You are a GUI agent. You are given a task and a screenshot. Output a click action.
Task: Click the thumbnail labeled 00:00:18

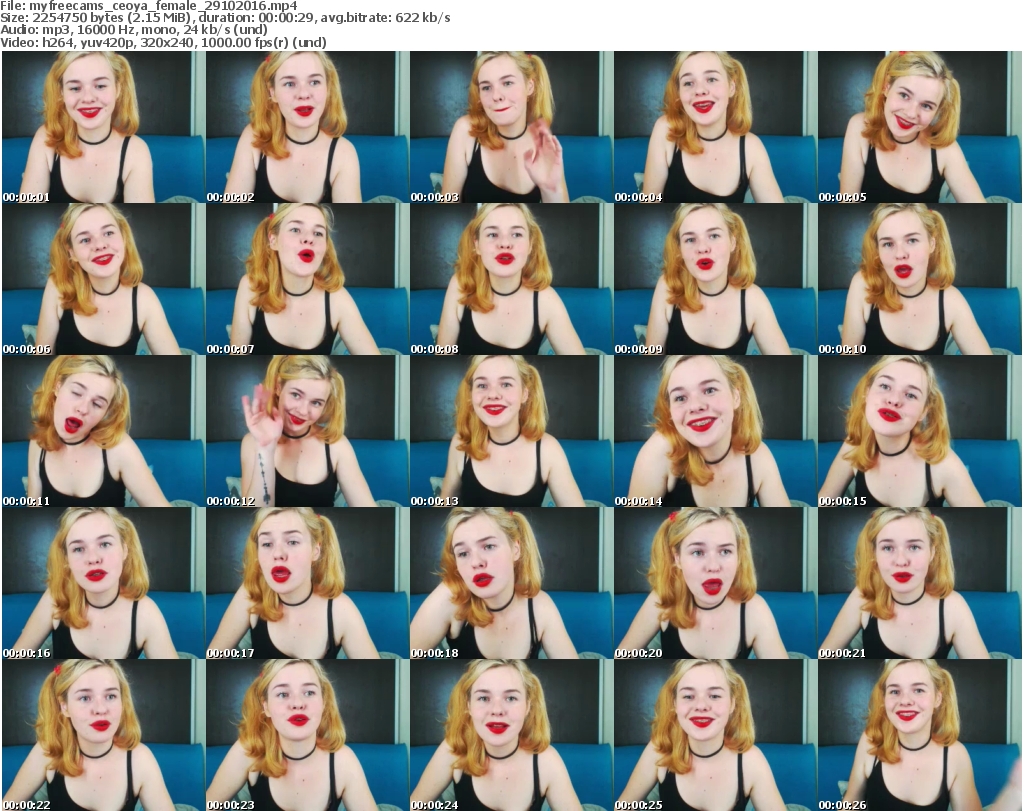(510, 583)
